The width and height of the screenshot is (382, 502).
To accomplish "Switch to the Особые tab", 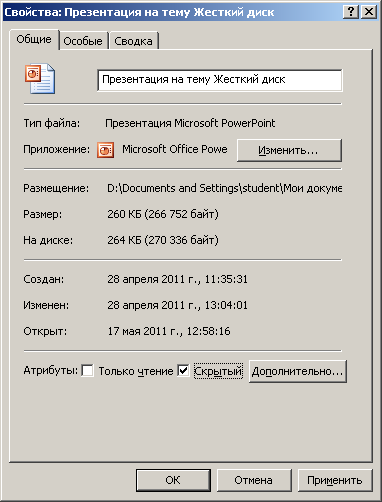I will pos(83,41).
